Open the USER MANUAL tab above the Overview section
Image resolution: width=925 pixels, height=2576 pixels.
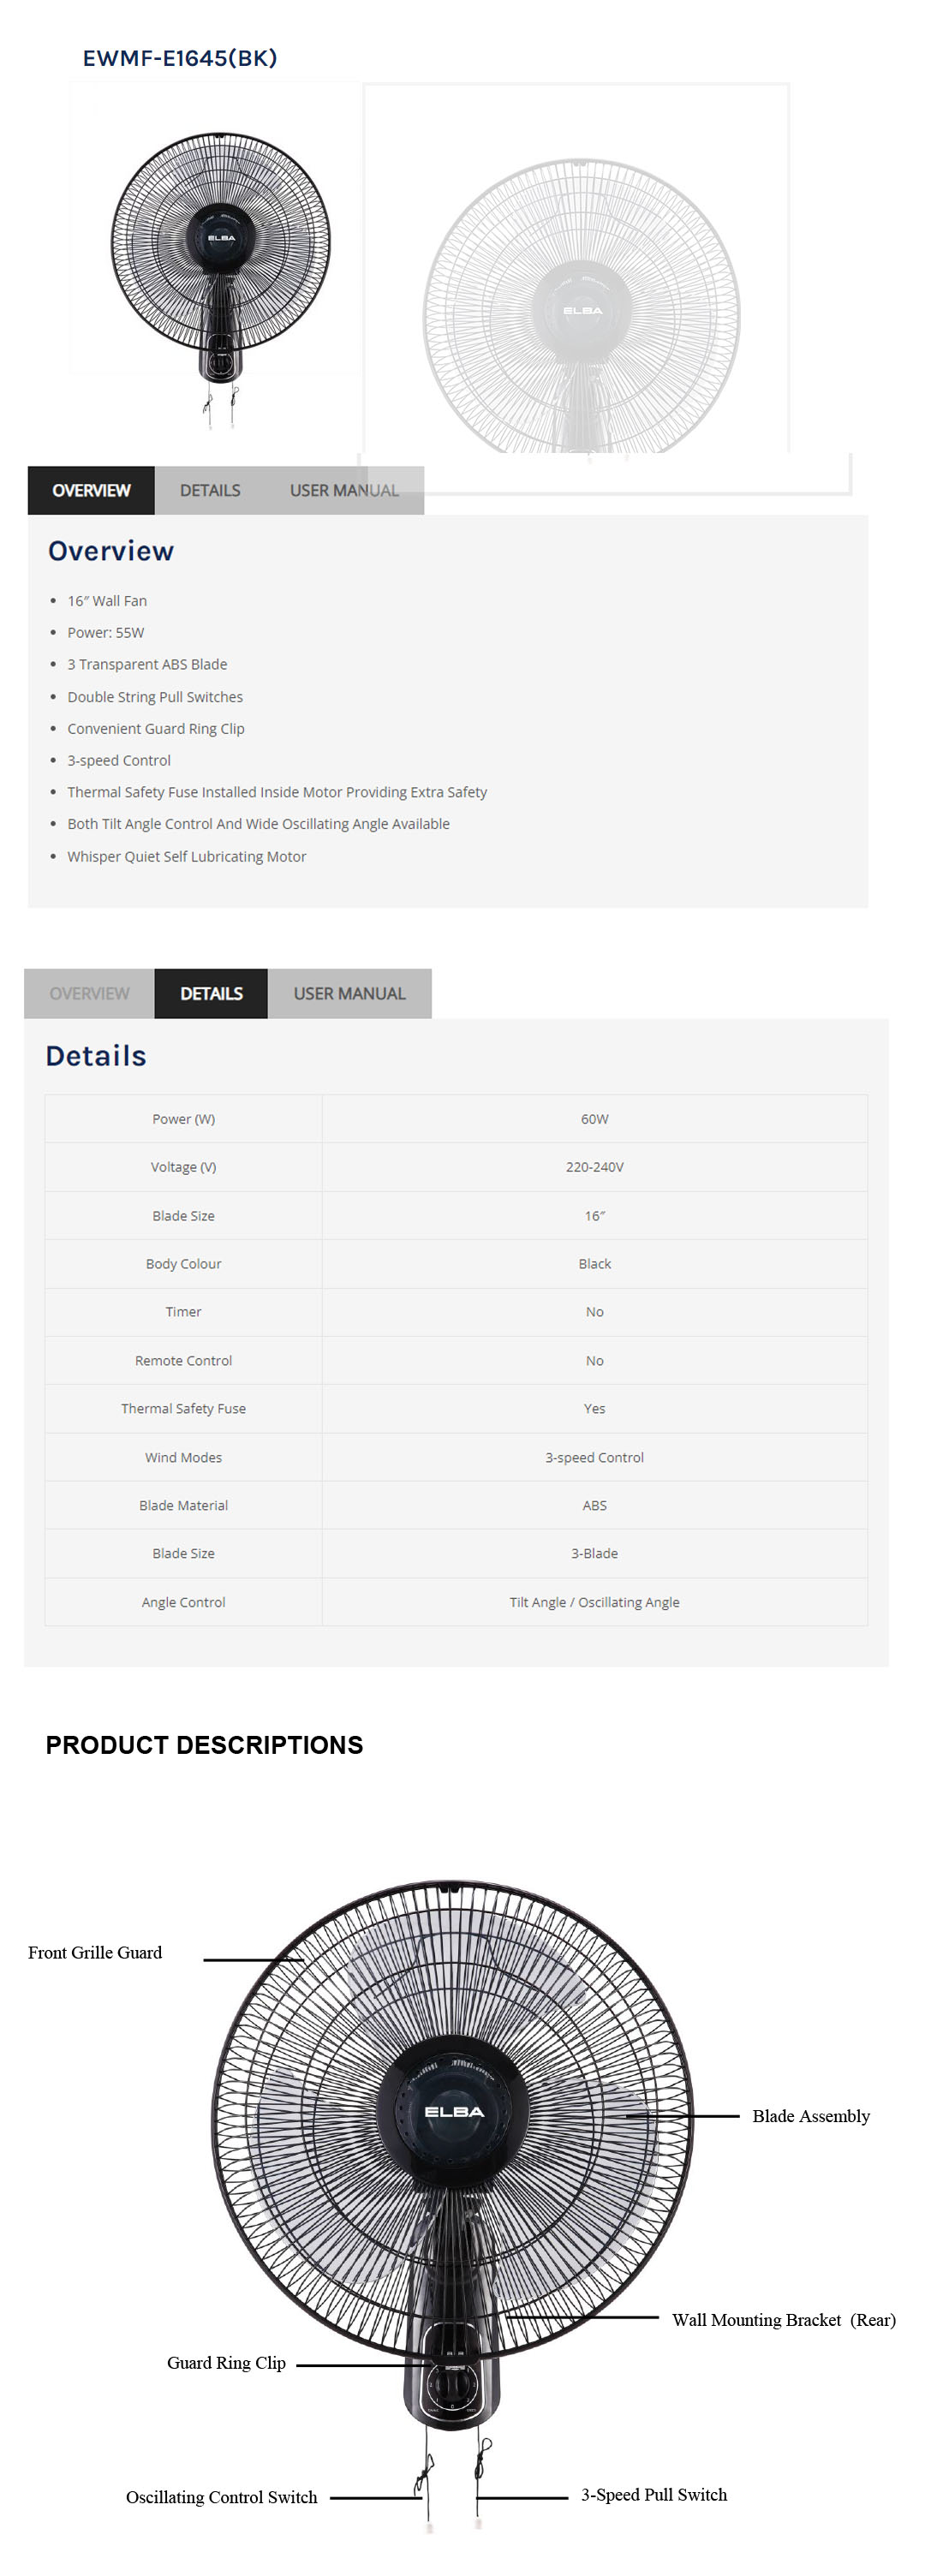click(x=344, y=490)
